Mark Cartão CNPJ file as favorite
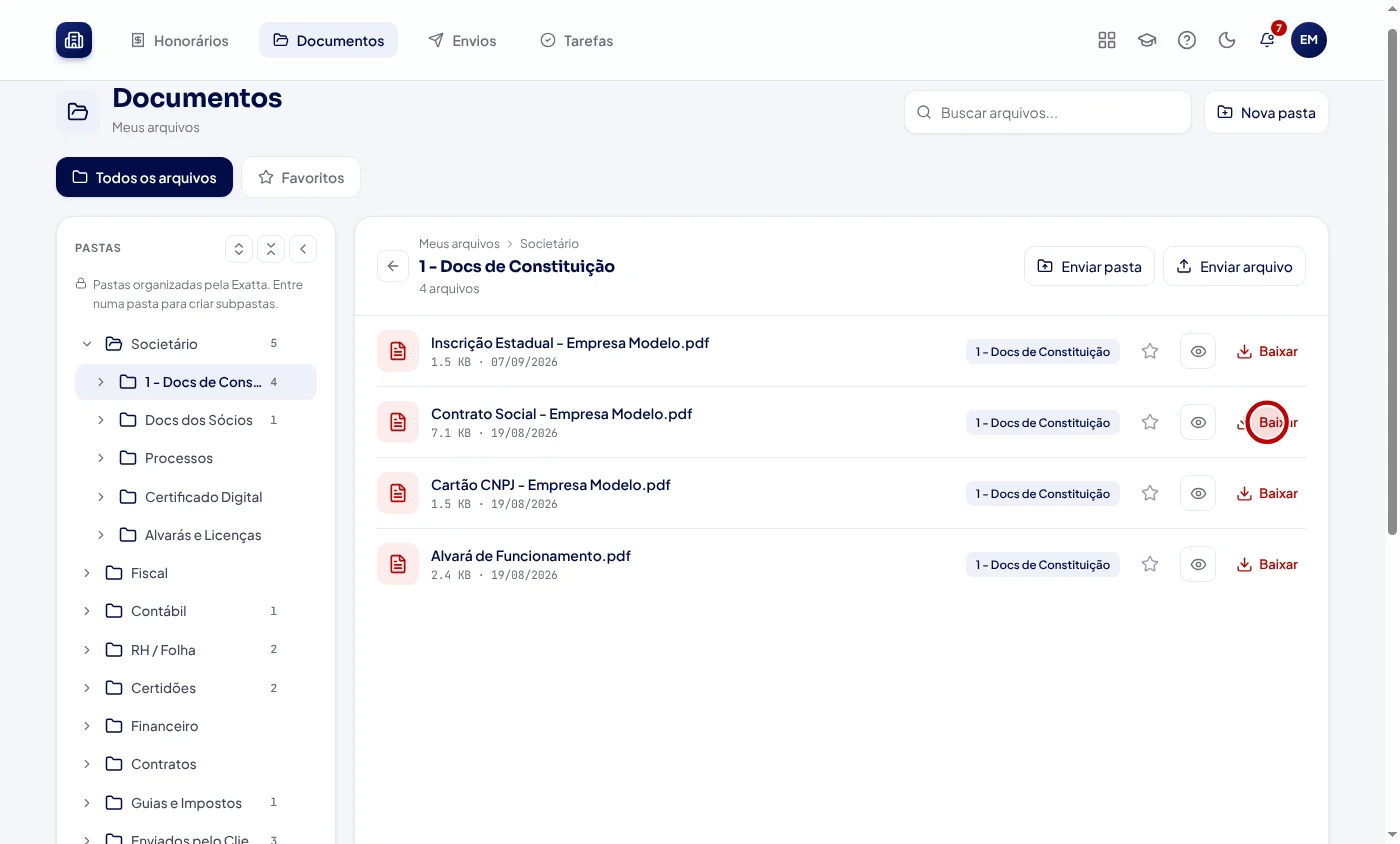The image size is (1400, 844). (1150, 493)
